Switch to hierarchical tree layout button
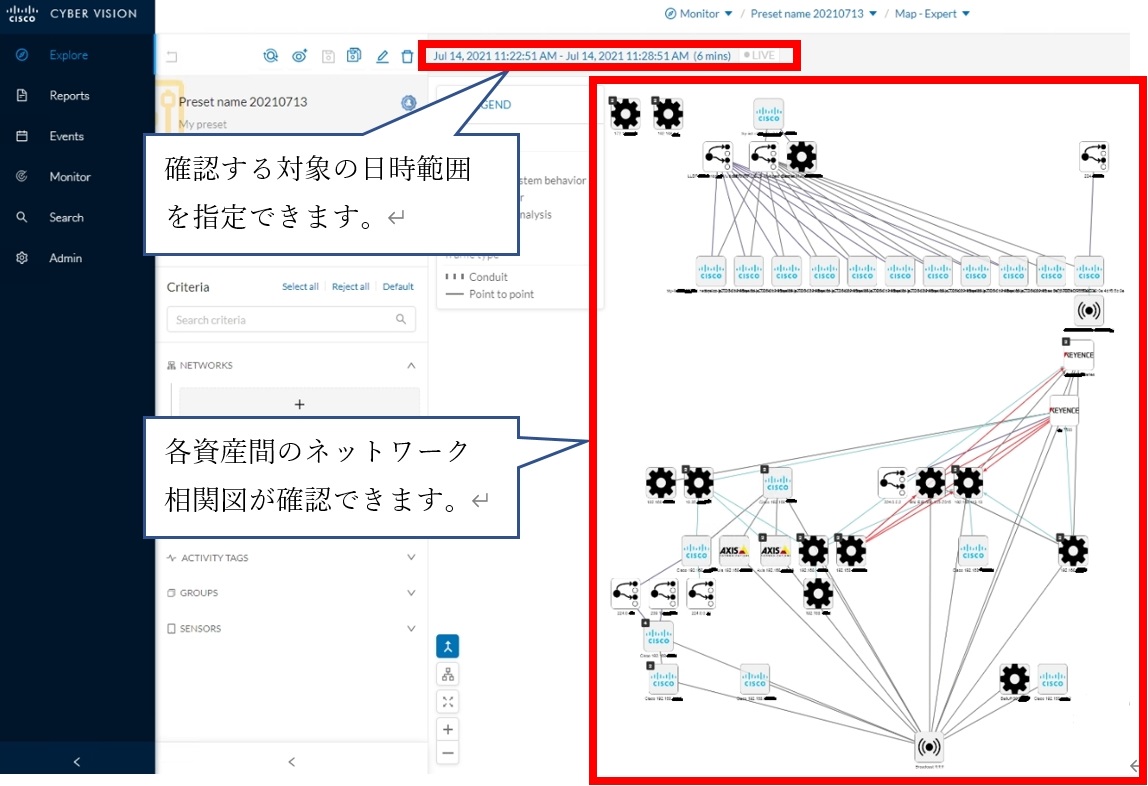The image size is (1148, 786). pos(448,674)
